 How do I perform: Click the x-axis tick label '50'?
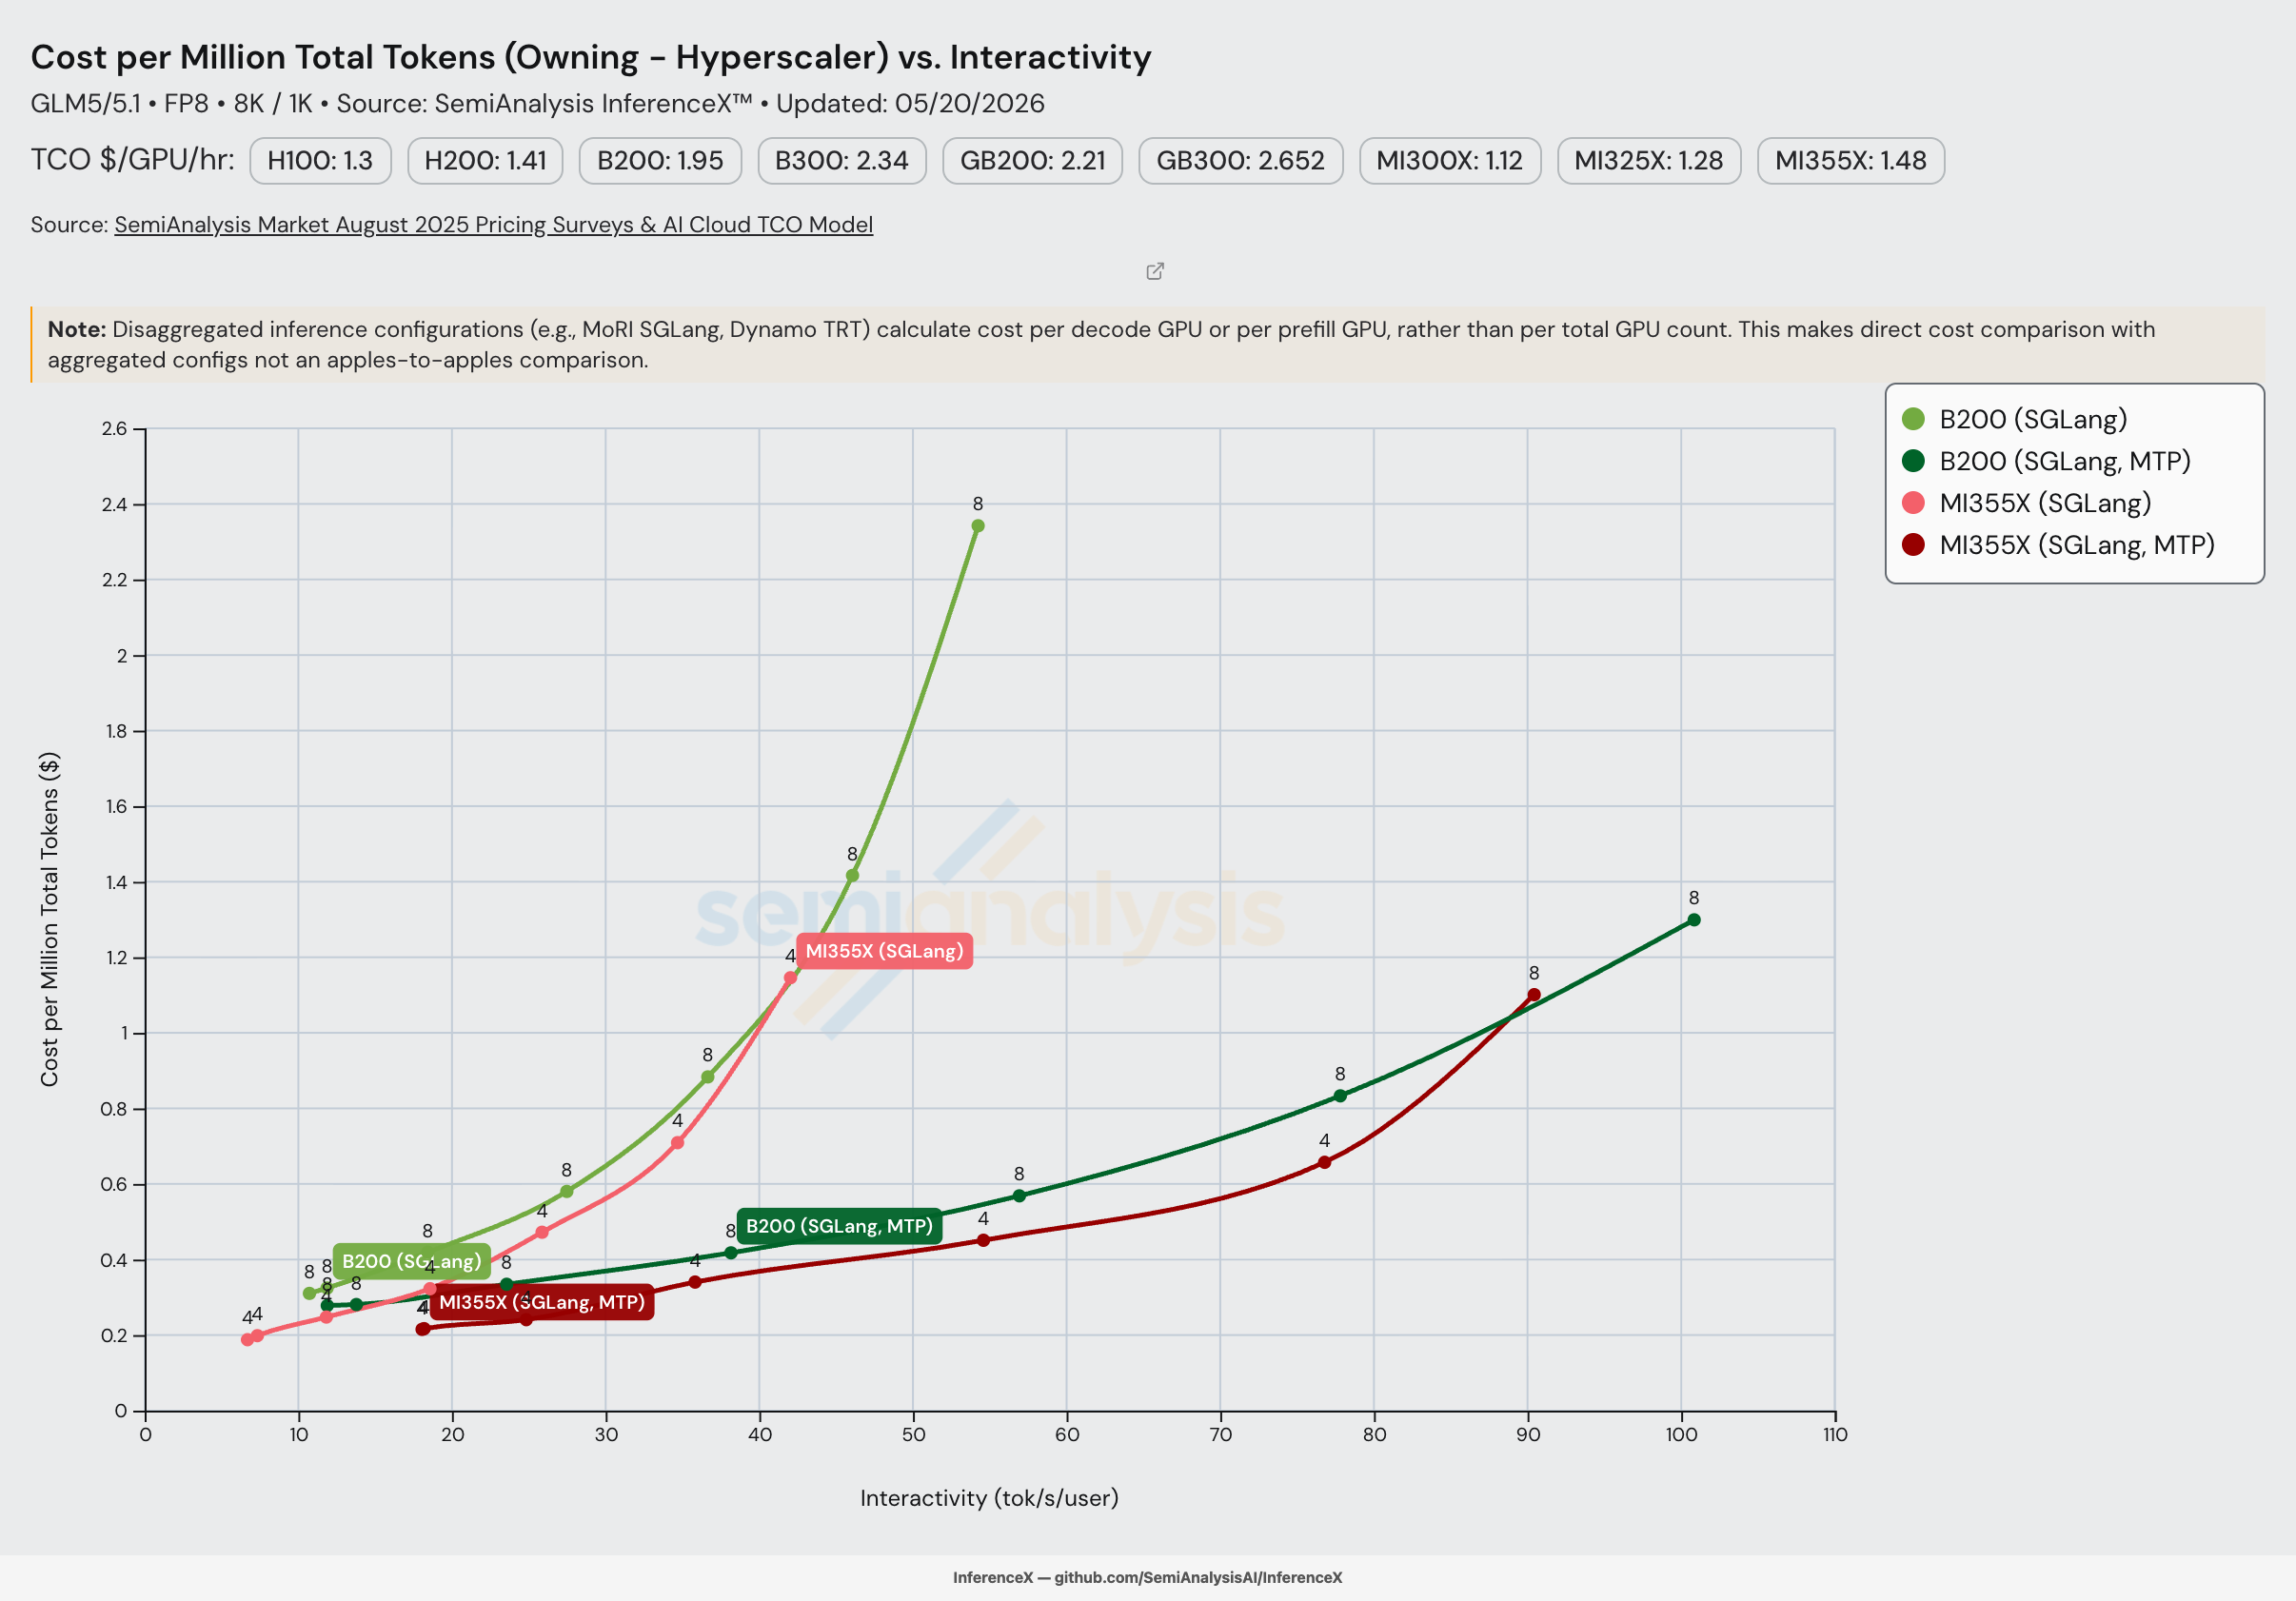tap(913, 1435)
